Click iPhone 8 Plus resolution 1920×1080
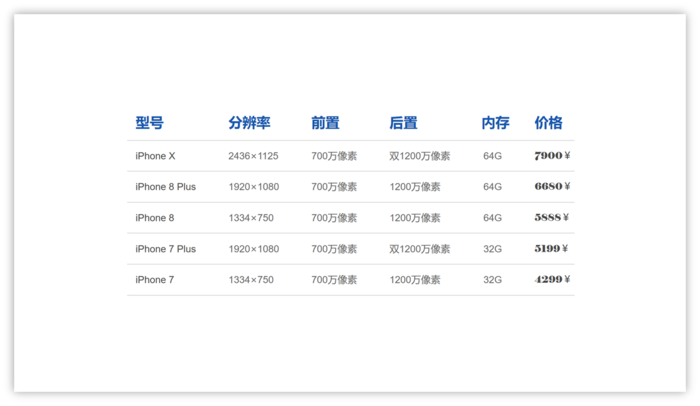Screen dimensions: 700x406 [254, 187]
